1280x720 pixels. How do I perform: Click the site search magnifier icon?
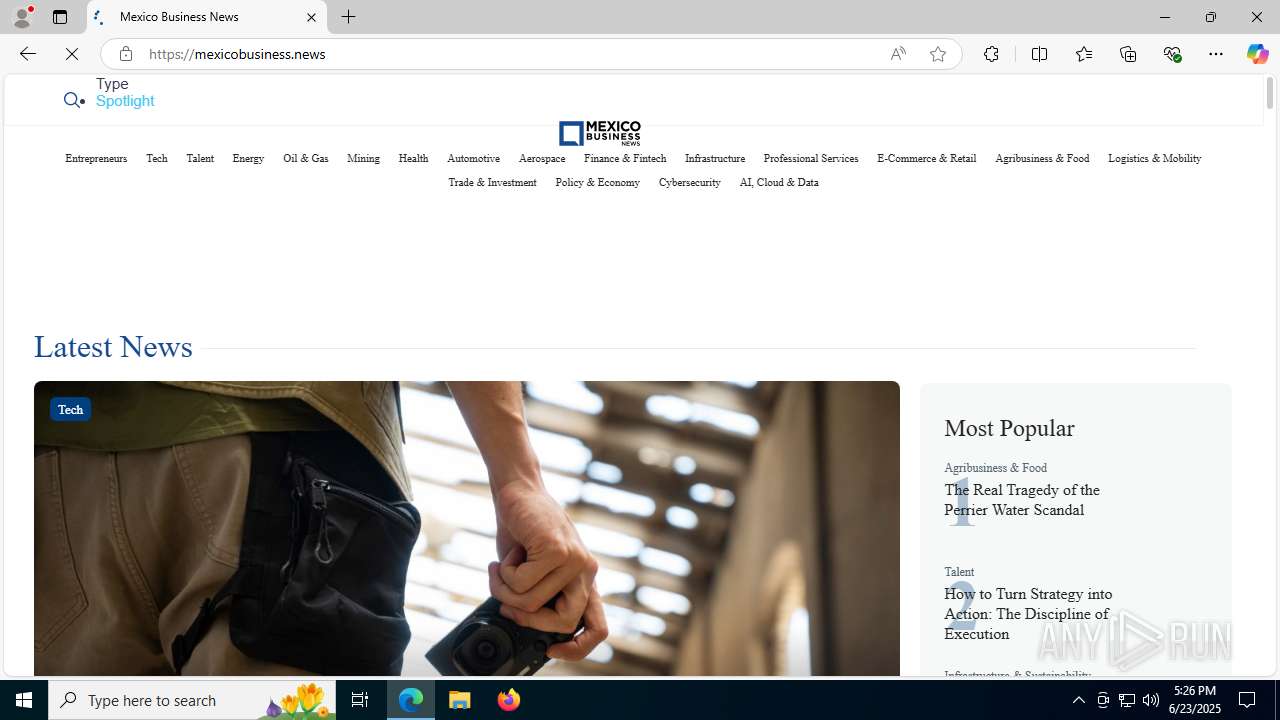click(74, 100)
